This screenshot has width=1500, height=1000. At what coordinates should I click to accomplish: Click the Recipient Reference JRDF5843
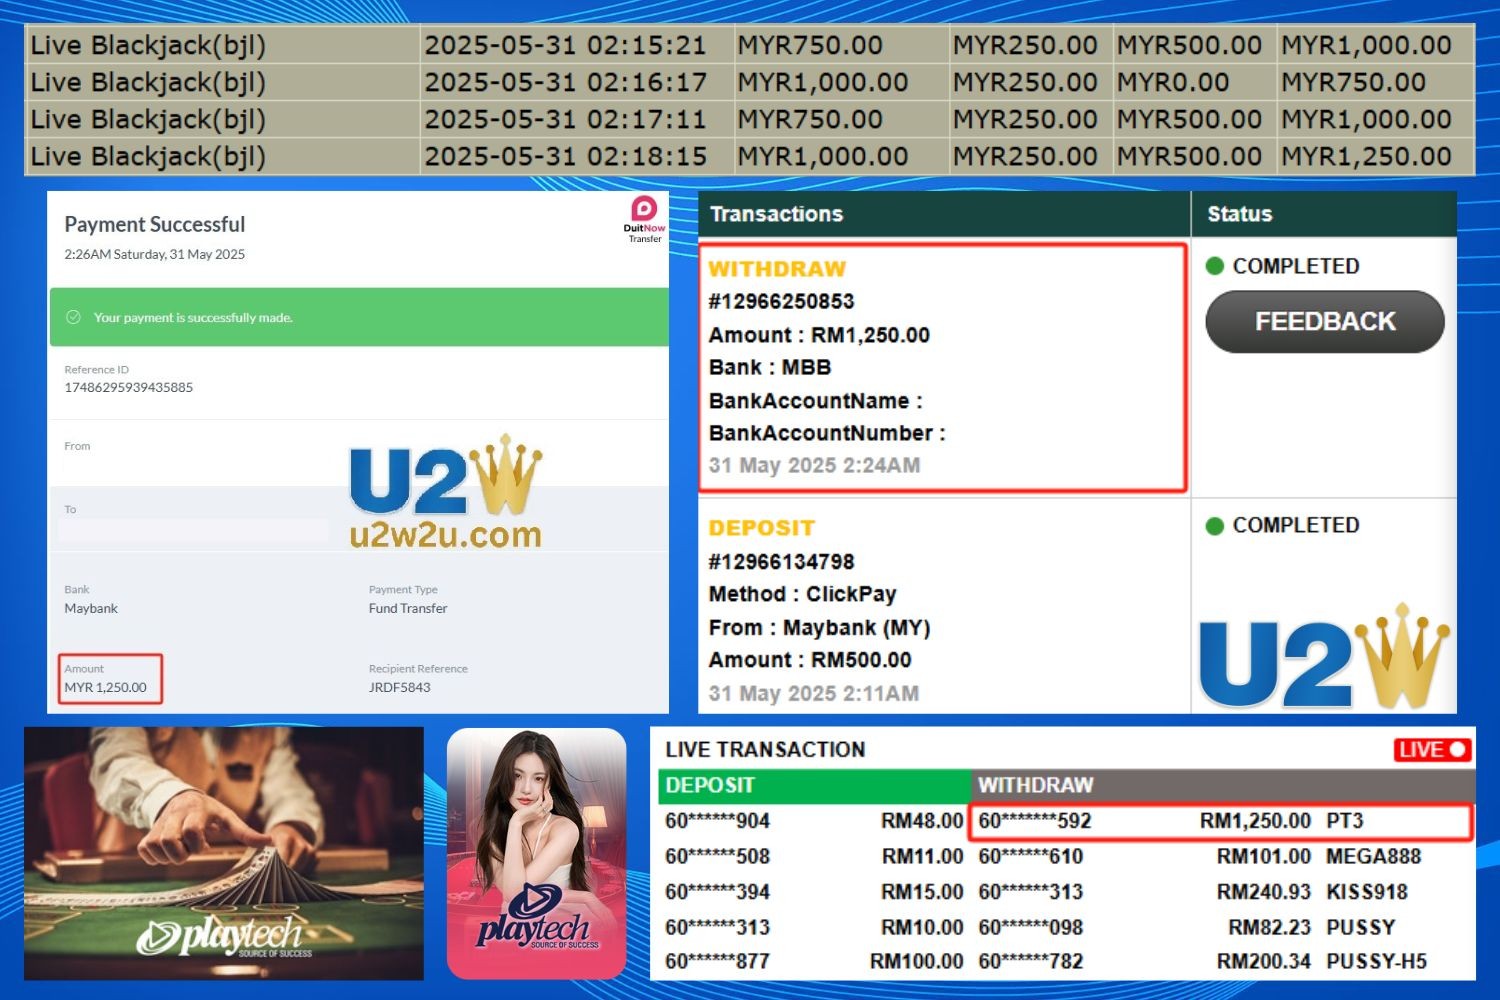(x=399, y=687)
